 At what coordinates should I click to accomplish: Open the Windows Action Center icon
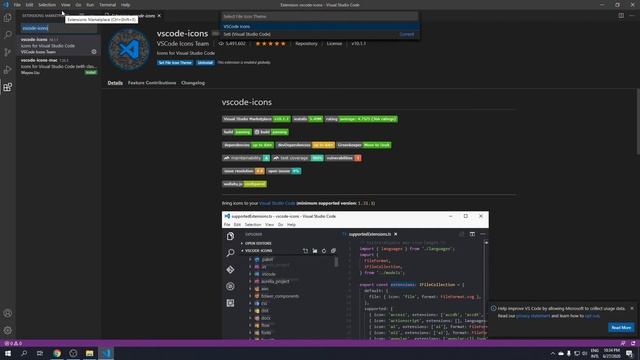pos(630,353)
